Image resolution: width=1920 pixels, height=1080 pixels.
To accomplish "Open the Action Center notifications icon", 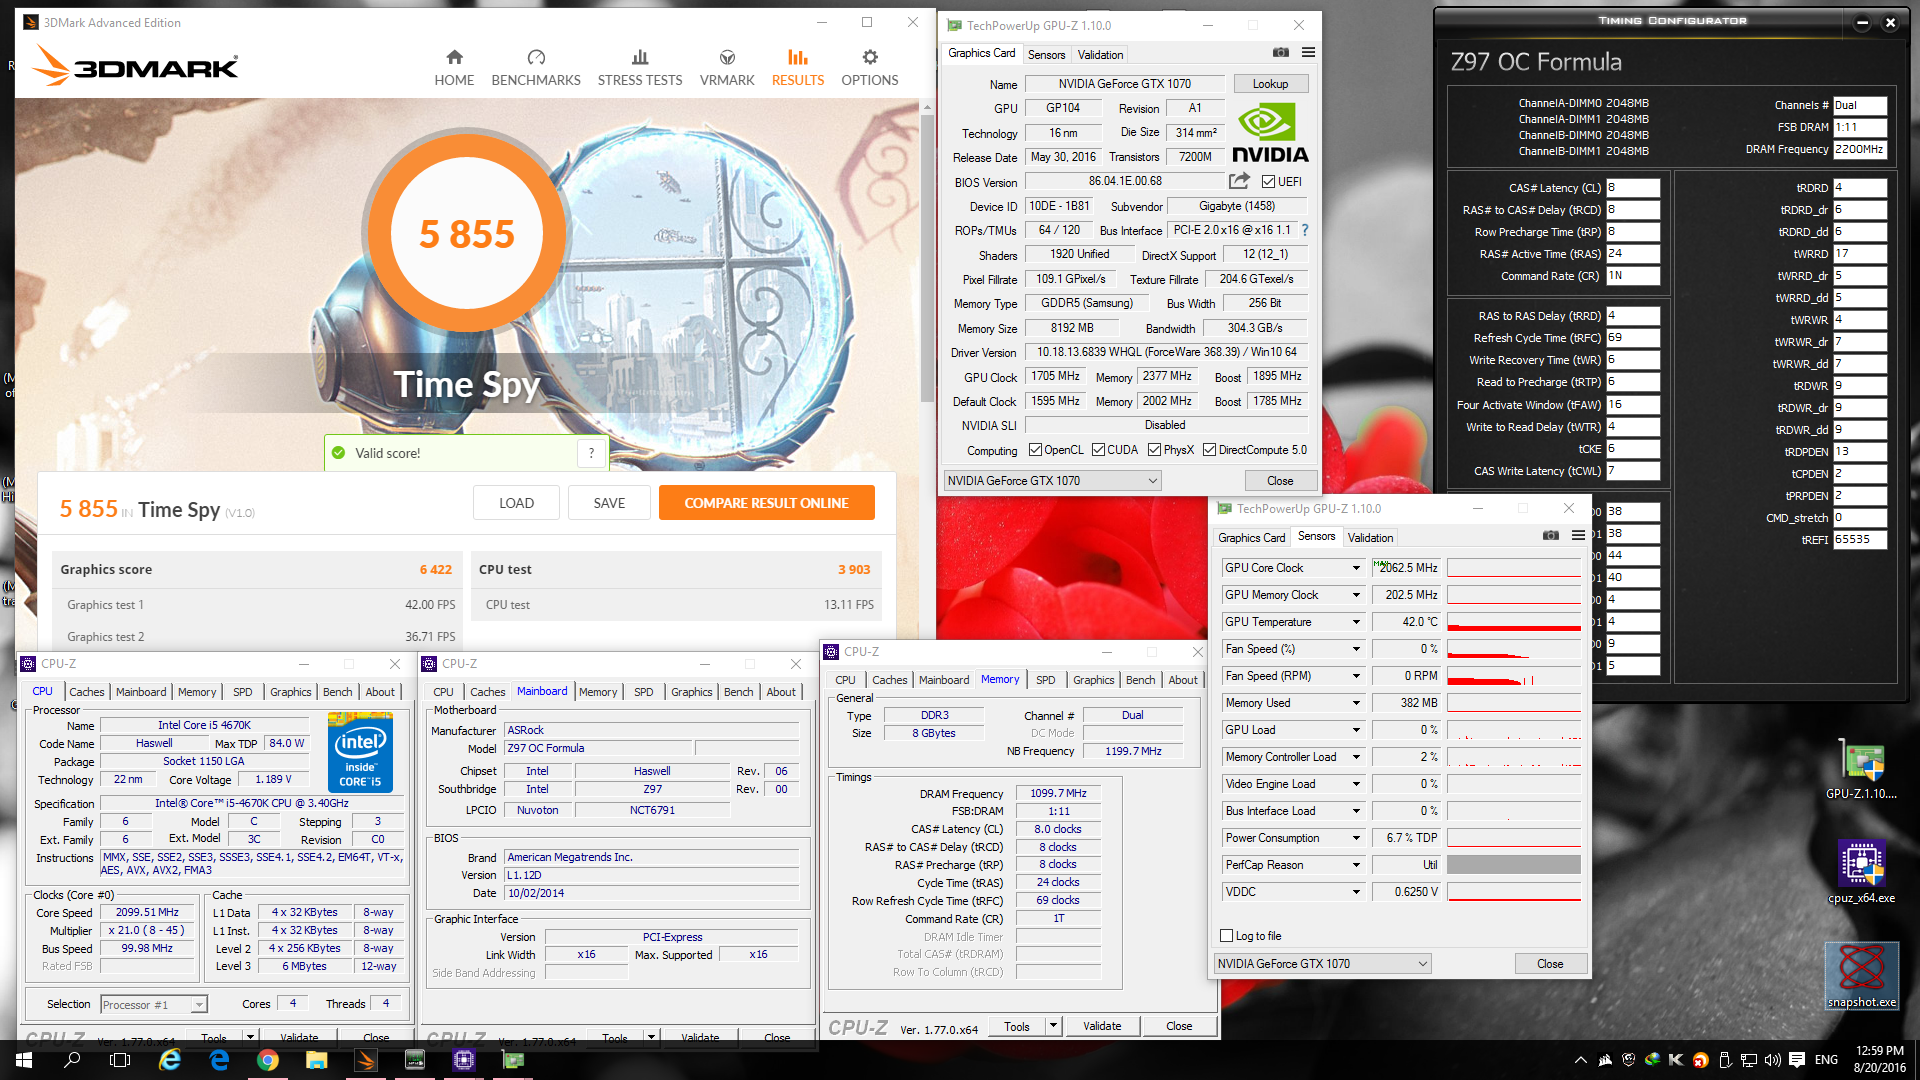I will [1797, 1060].
